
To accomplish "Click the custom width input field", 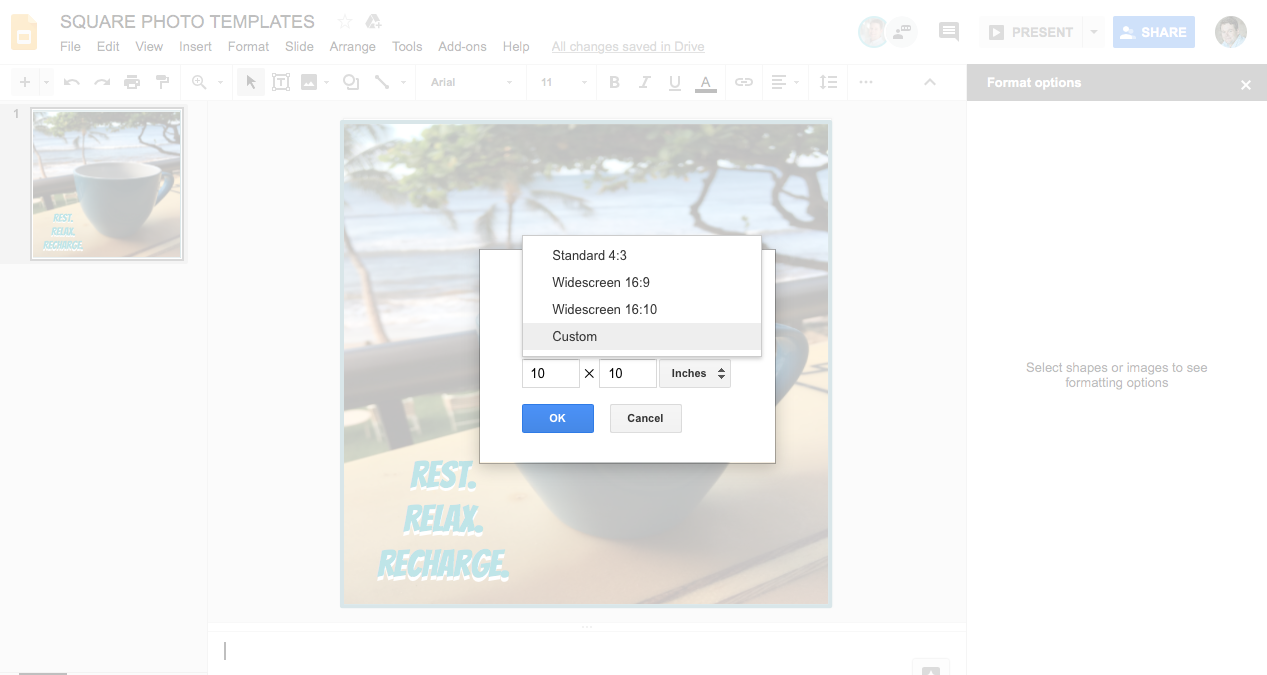I will tap(551, 373).
